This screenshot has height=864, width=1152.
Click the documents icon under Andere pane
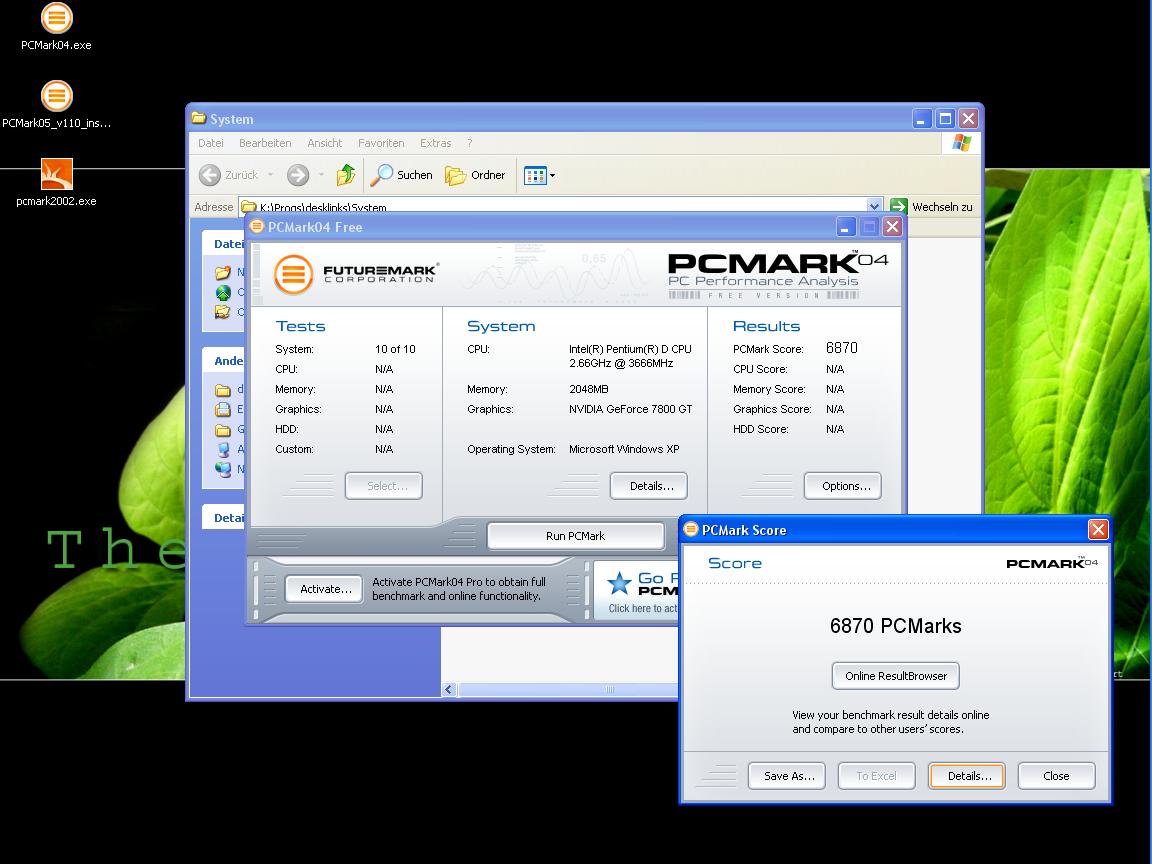click(223, 409)
